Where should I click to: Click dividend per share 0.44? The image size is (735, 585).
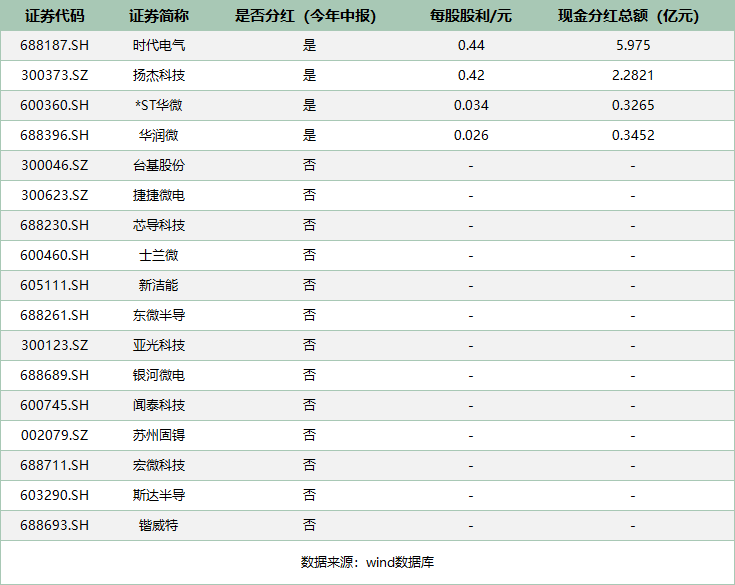[471, 45]
